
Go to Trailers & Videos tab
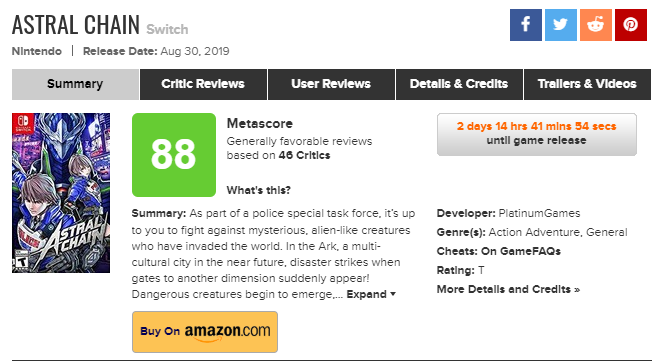click(587, 84)
